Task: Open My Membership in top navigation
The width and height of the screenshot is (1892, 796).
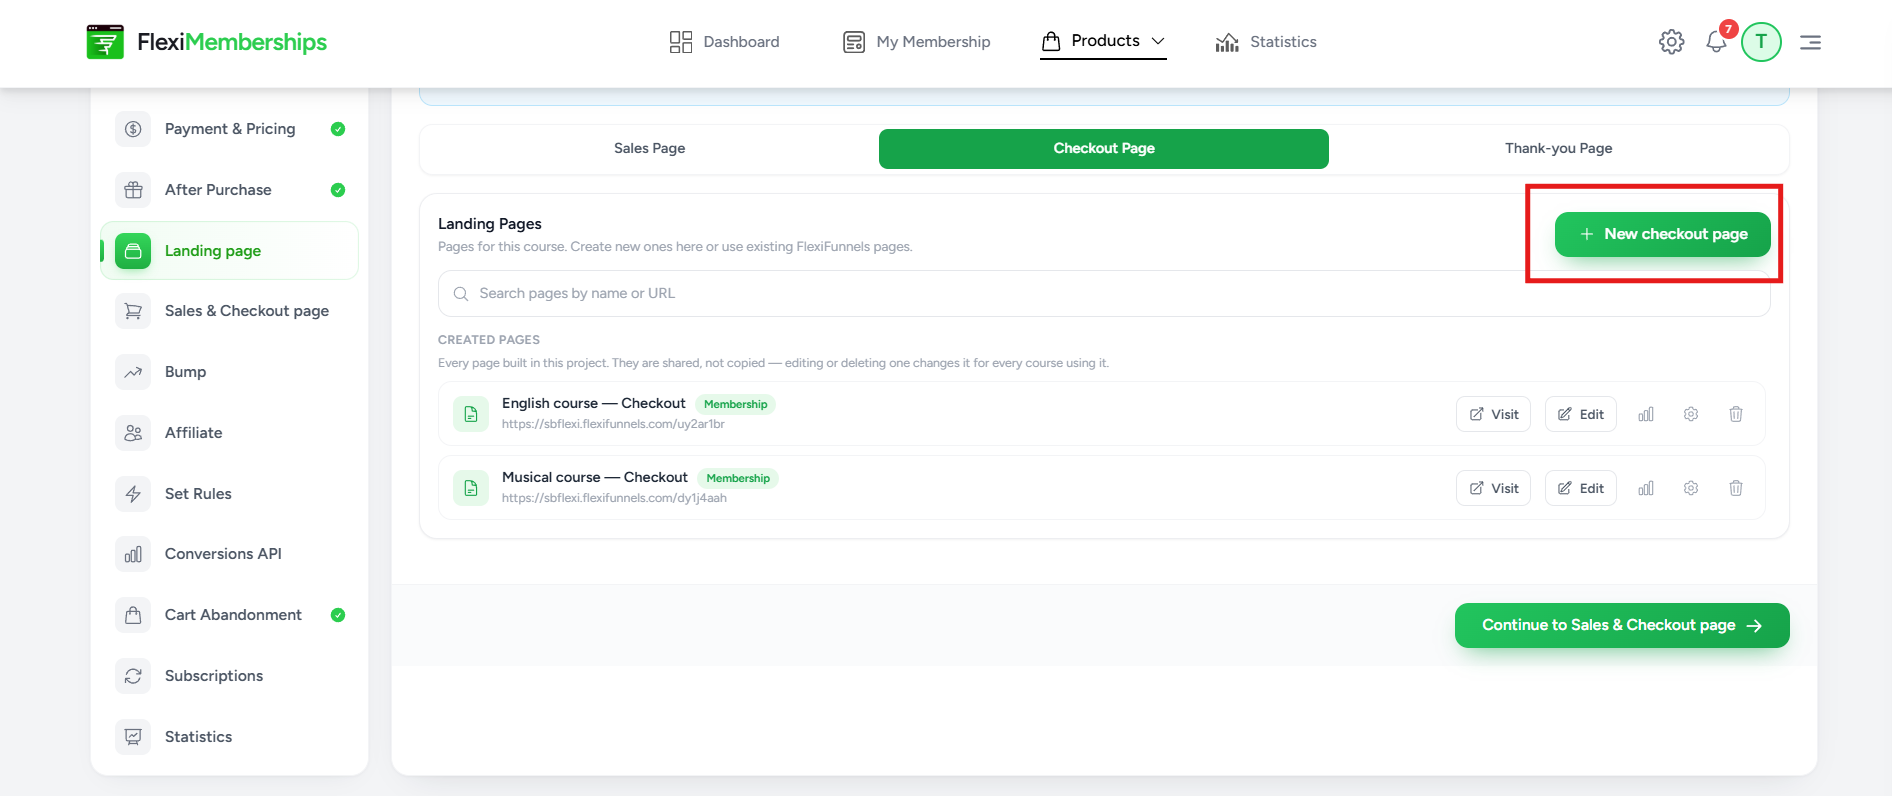Action: click(916, 42)
